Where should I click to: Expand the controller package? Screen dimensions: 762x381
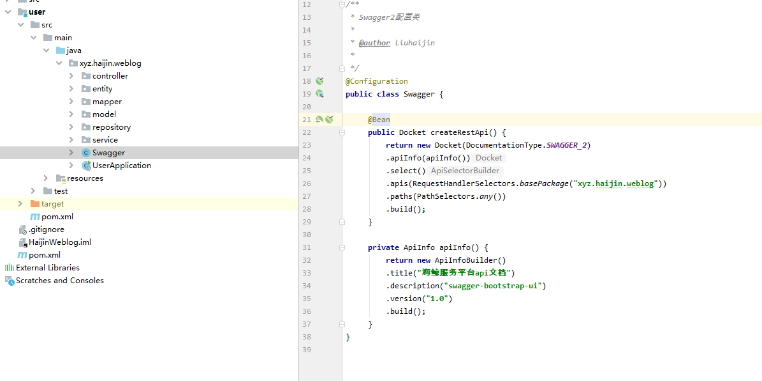(x=71, y=76)
